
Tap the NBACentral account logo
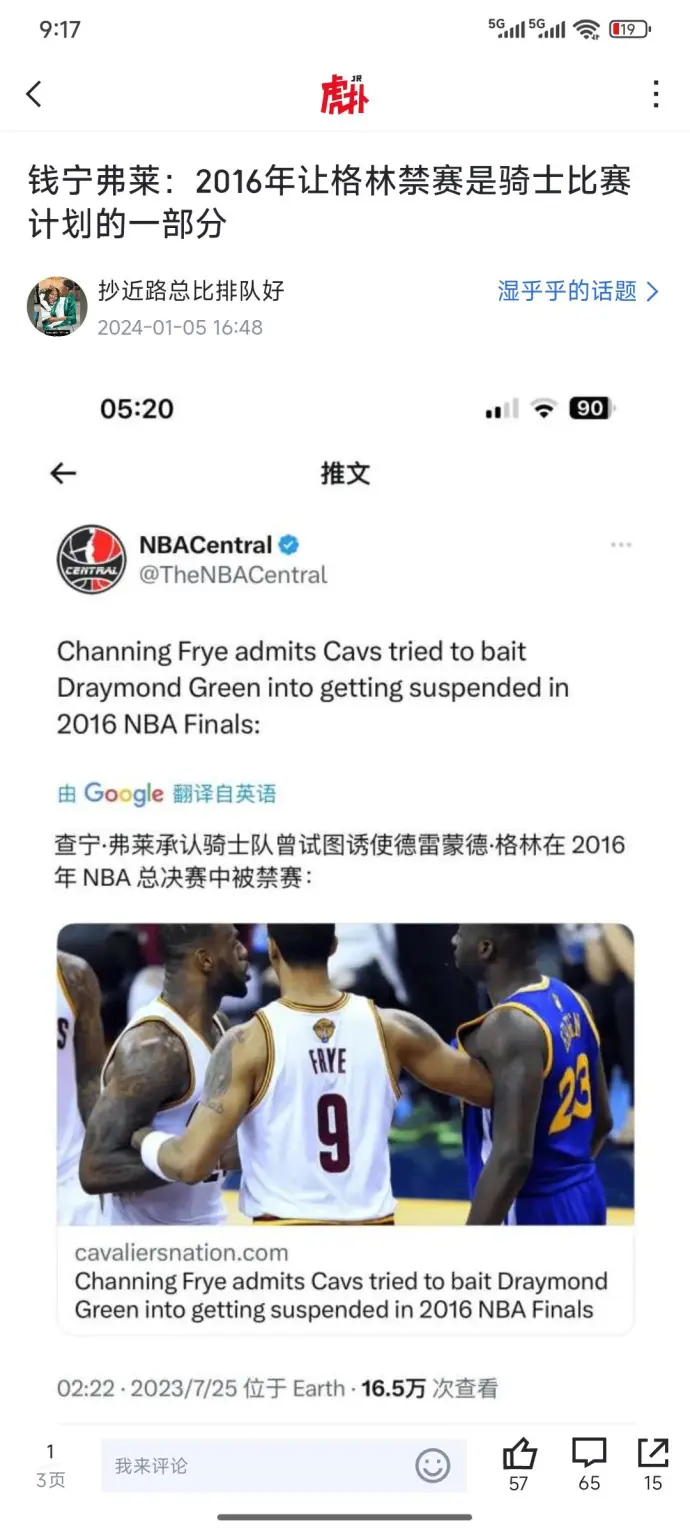point(92,560)
